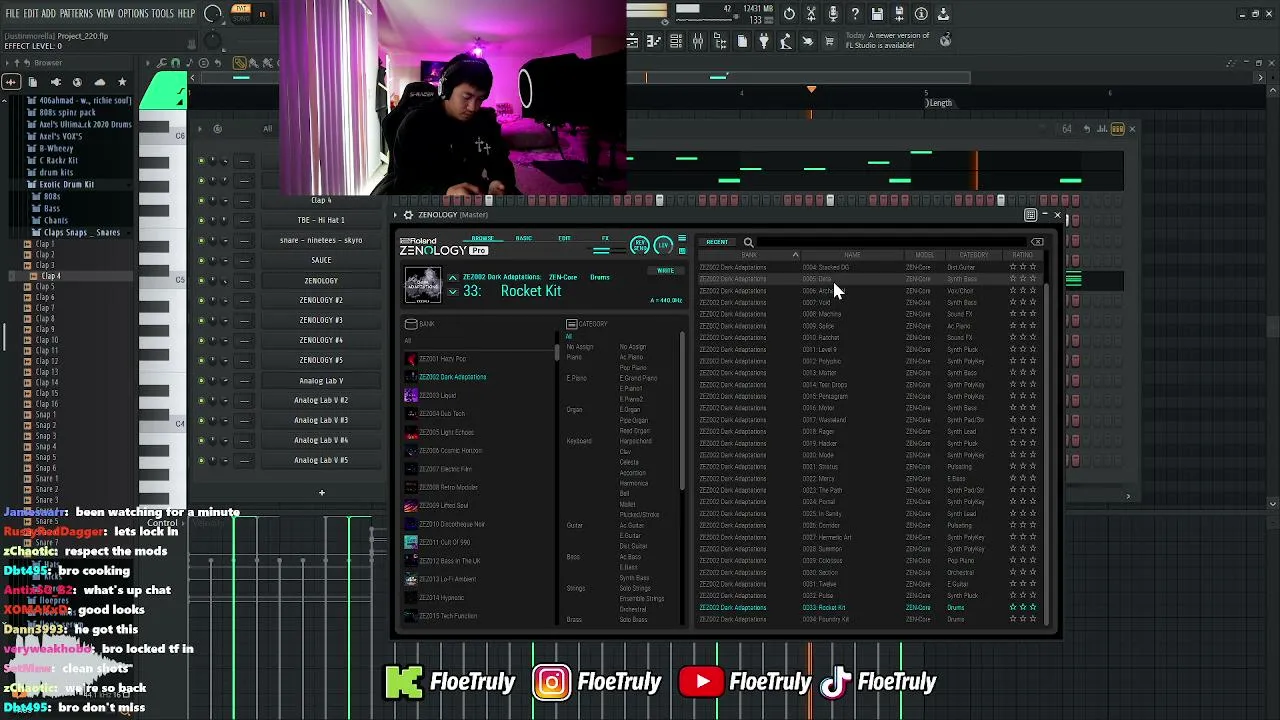Mute the ZENOLOGY #2 channel
Image resolution: width=1280 pixels, height=720 pixels.
(x=201, y=300)
